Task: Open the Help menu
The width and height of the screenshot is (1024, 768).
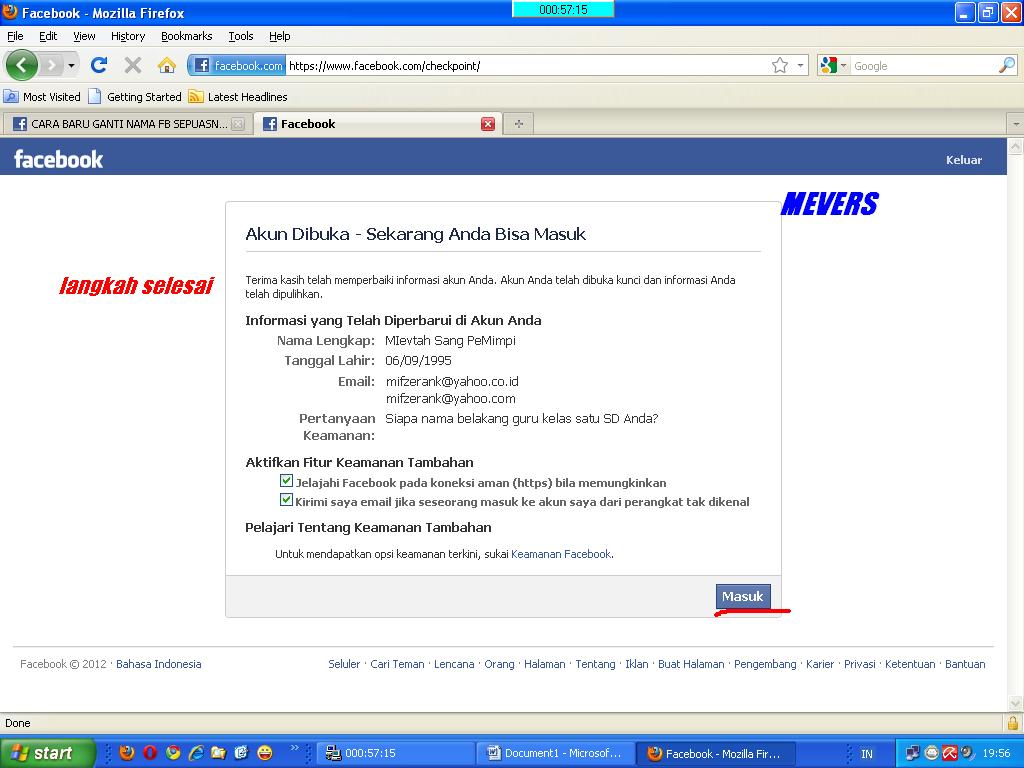Action: [x=280, y=36]
